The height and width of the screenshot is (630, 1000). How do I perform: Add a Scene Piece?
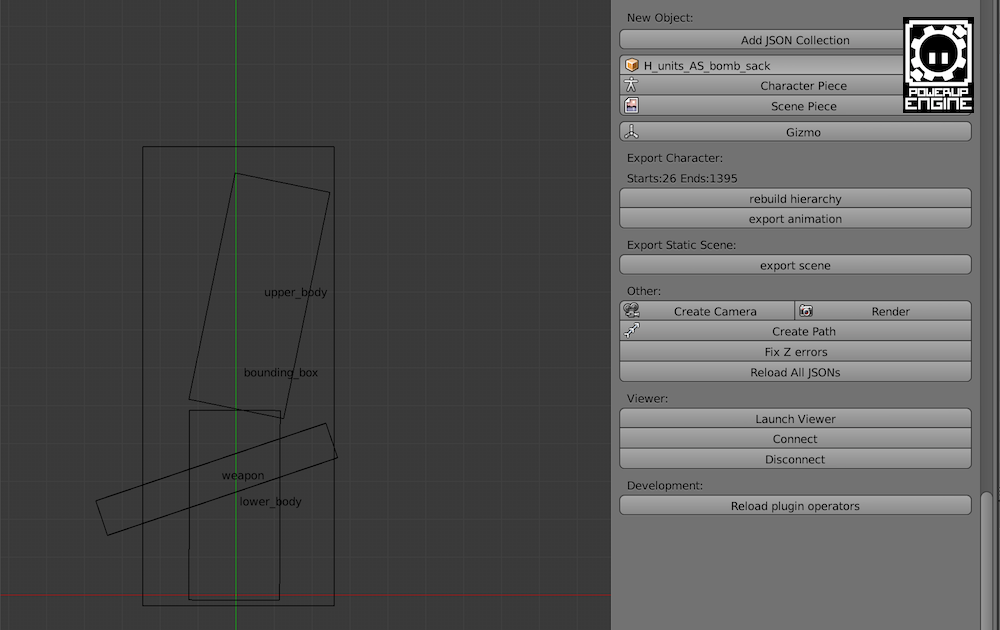[x=795, y=106]
